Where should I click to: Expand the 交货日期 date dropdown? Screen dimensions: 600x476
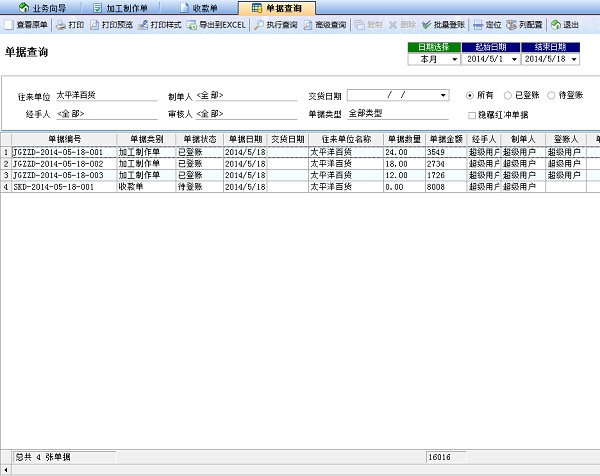pyautogui.click(x=443, y=95)
